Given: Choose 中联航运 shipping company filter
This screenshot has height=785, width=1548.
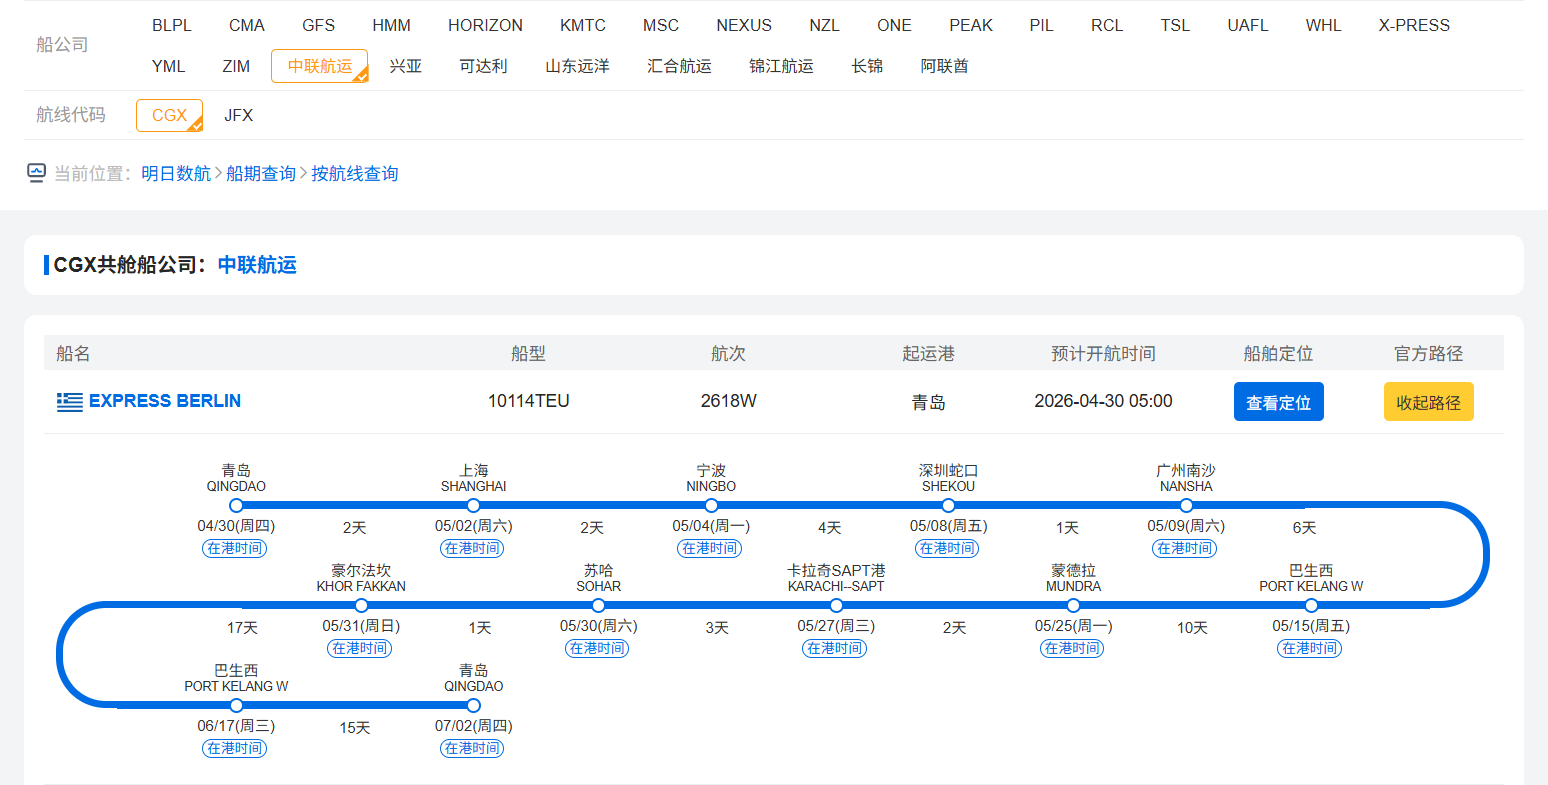Looking at the screenshot, I should pyautogui.click(x=319, y=66).
